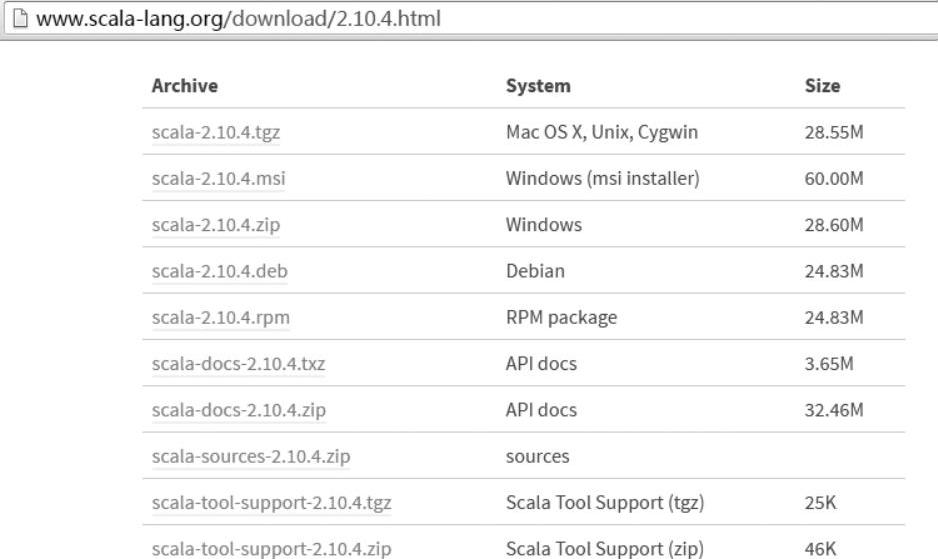Screen dimensions: 938x559
Task: Click the Scala Tool Support (tgz) cell
Action: [x=605, y=503]
